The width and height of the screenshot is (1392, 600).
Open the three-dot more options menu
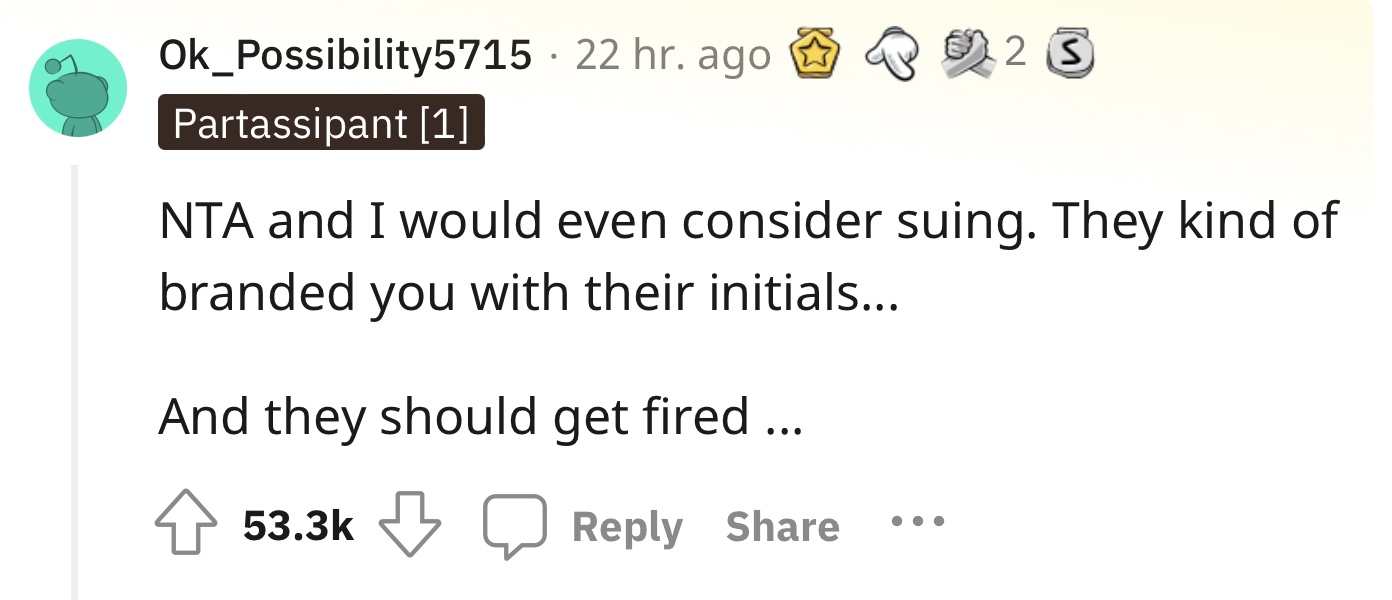click(x=916, y=522)
